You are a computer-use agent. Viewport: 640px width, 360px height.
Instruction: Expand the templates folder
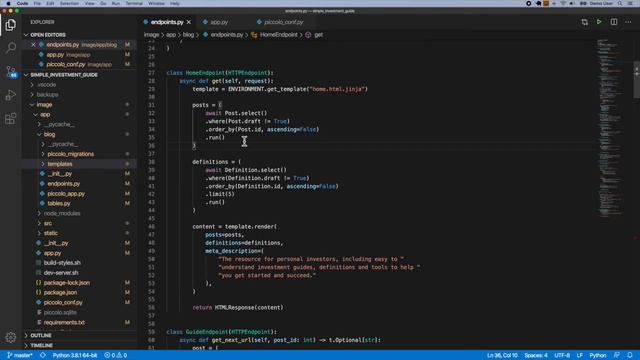tap(80, 164)
